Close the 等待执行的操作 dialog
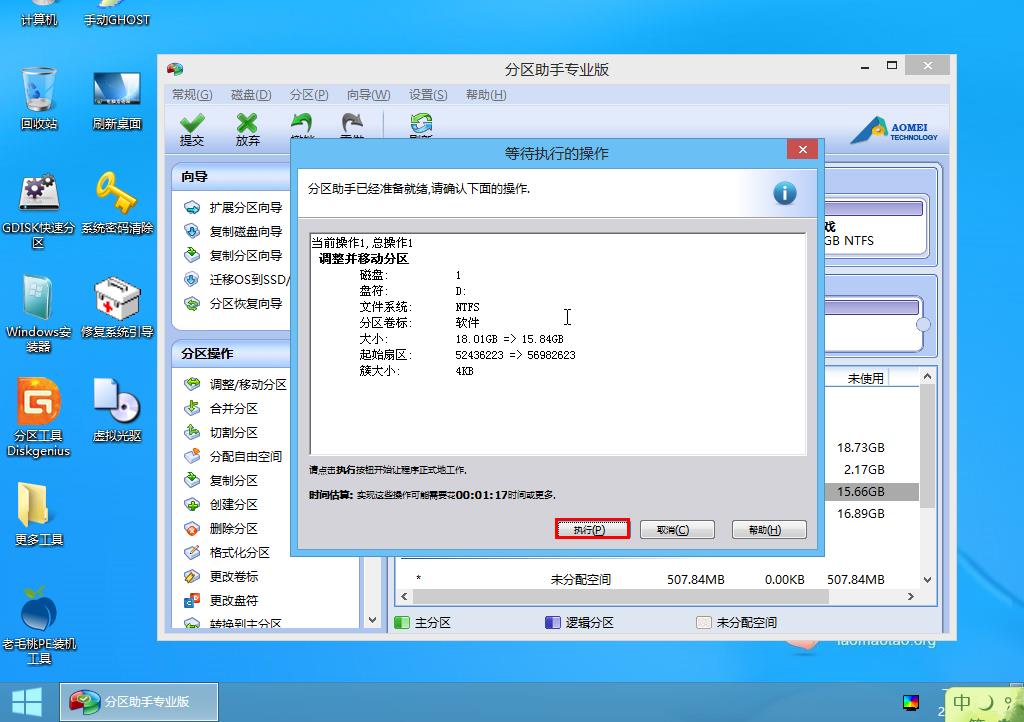The image size is (1024, 722). (x=802, y=151)
